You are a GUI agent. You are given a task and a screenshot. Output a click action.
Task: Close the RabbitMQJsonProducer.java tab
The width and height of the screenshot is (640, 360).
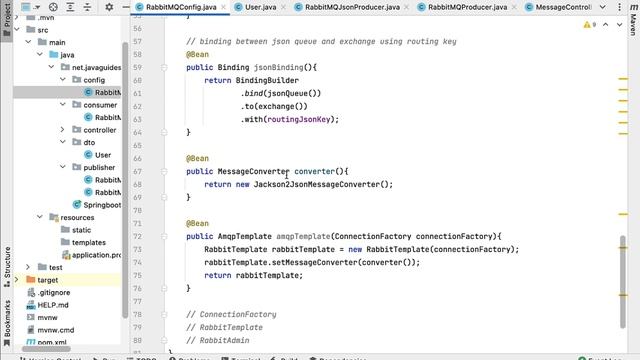(407, 7)
